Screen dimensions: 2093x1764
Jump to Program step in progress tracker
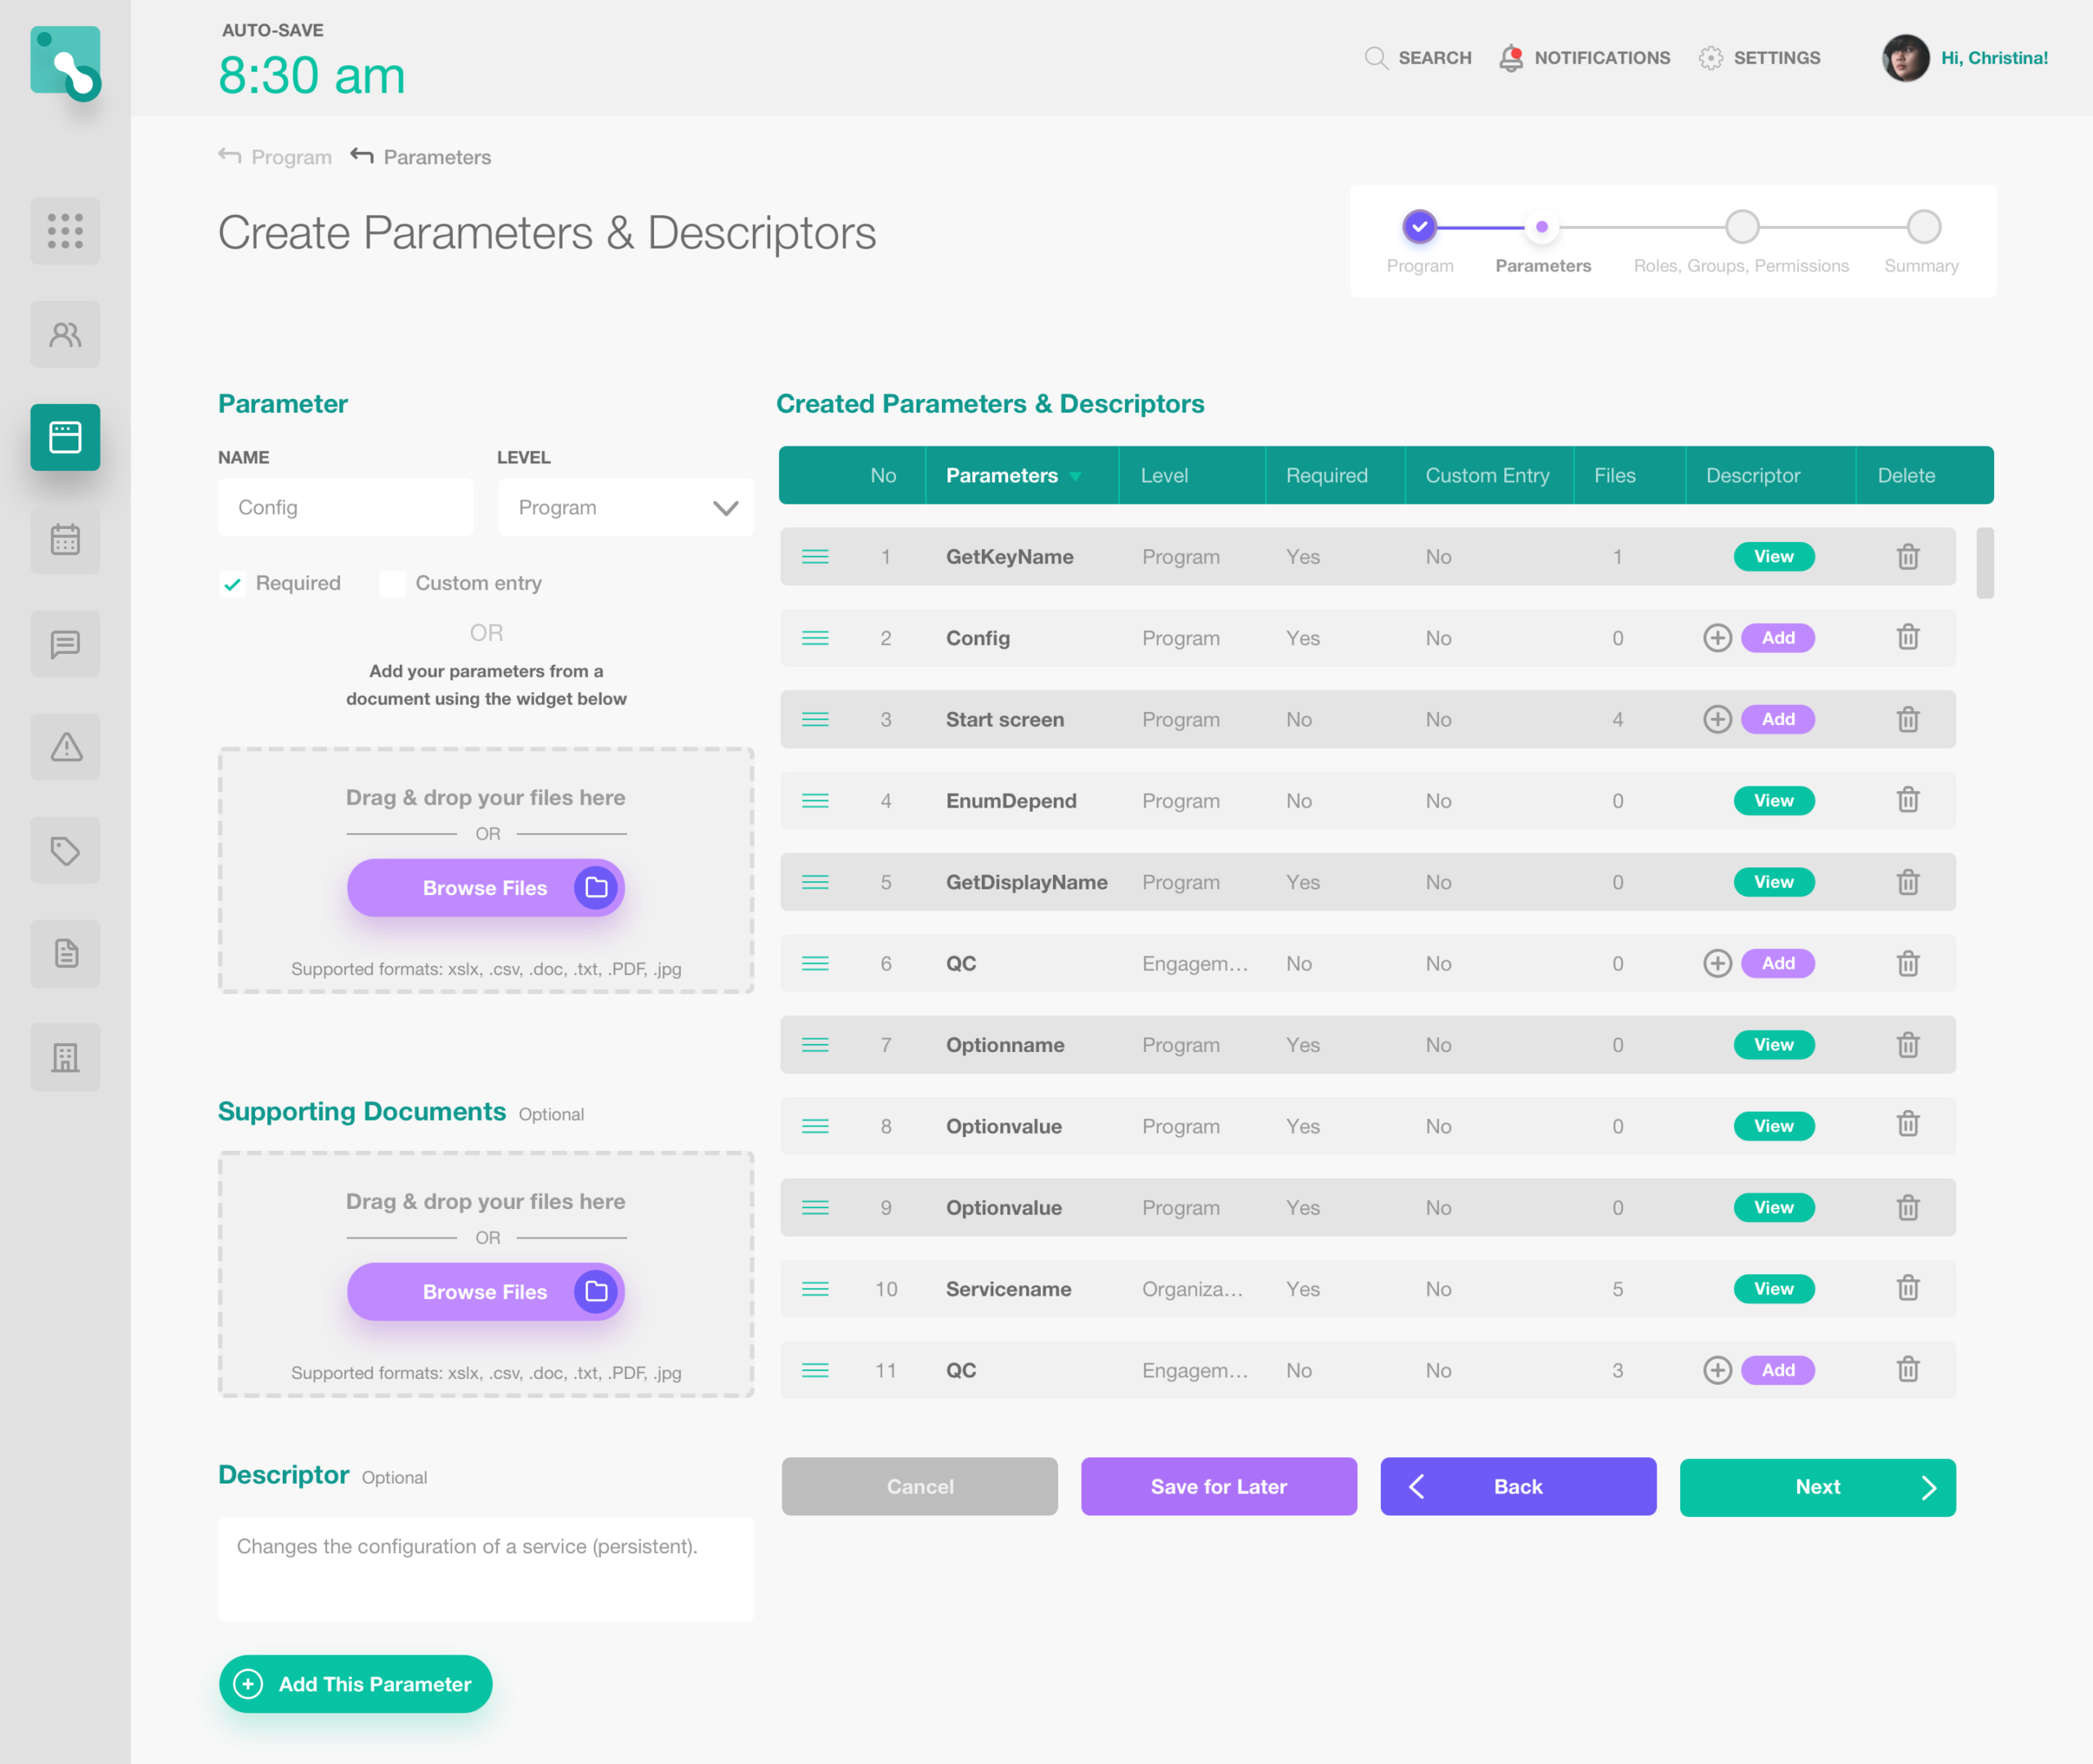(1419, 227)
